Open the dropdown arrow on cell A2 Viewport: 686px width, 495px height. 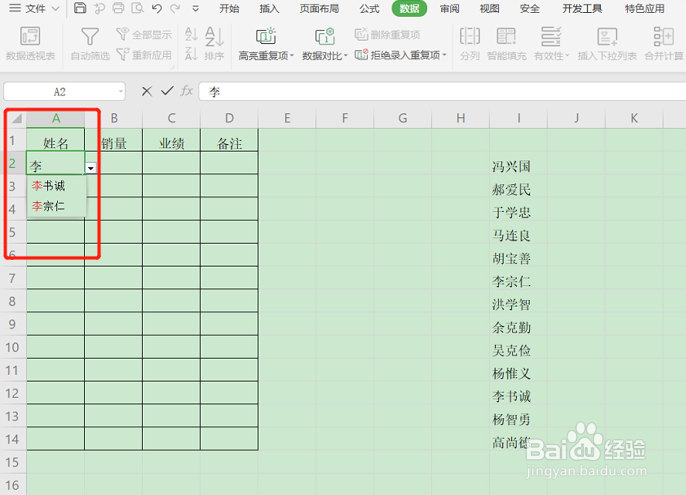coord(91,168)
